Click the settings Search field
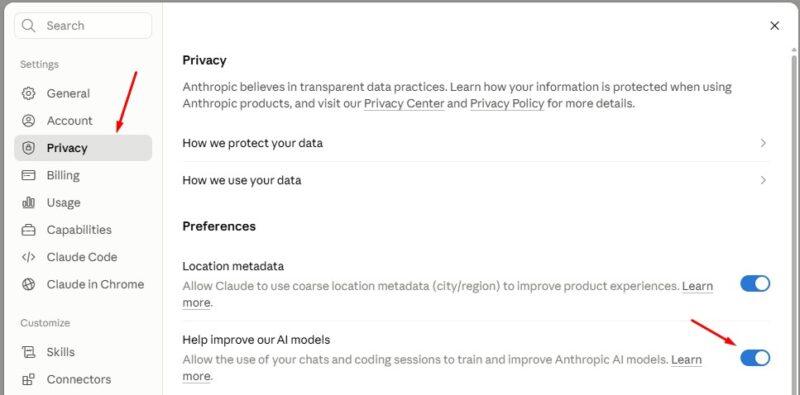The image size is (800, 395). click(83, 26)
